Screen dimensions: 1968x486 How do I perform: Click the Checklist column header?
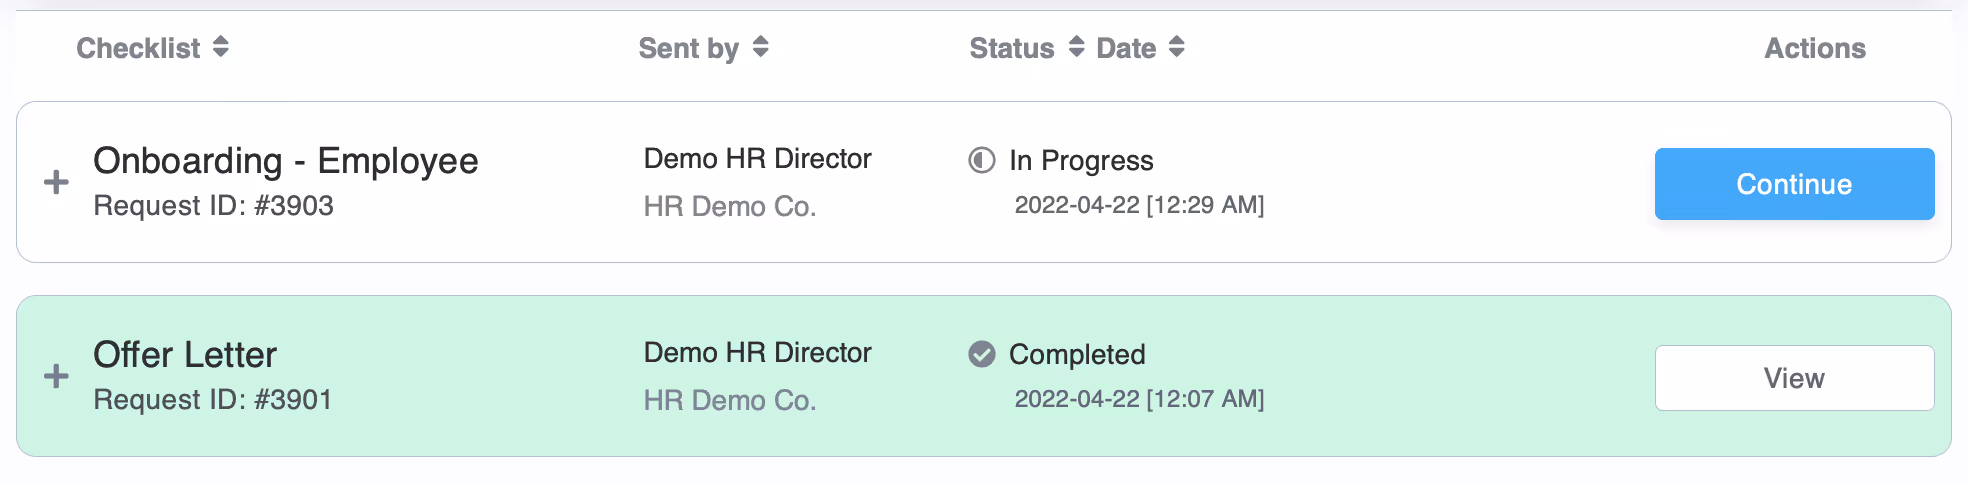138,48
